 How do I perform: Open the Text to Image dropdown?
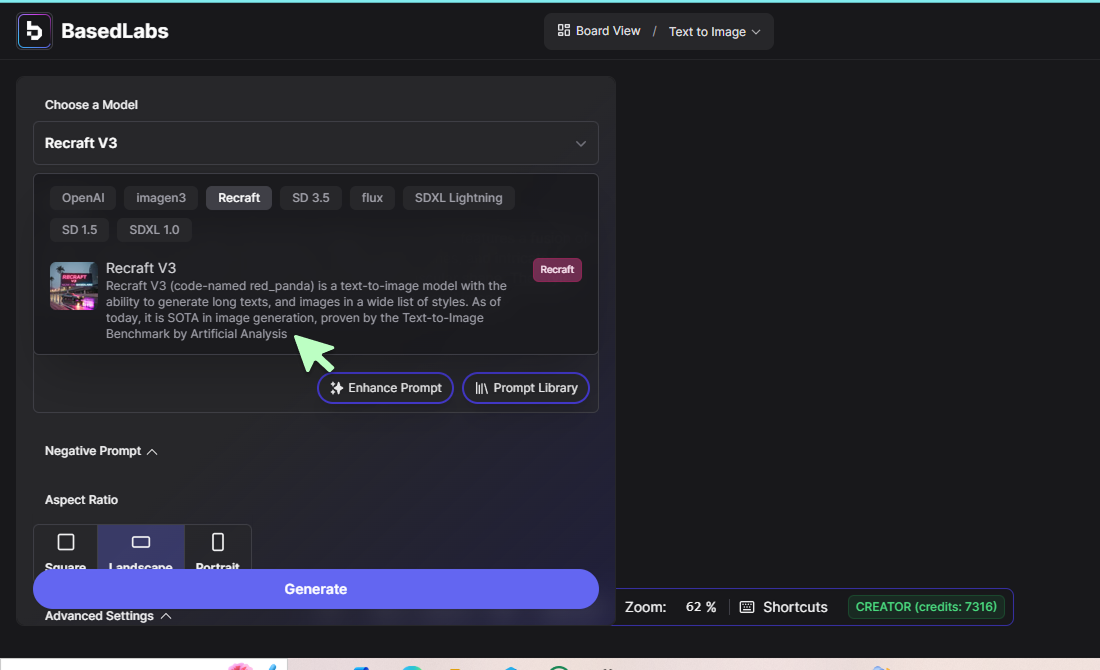point(714,32)
